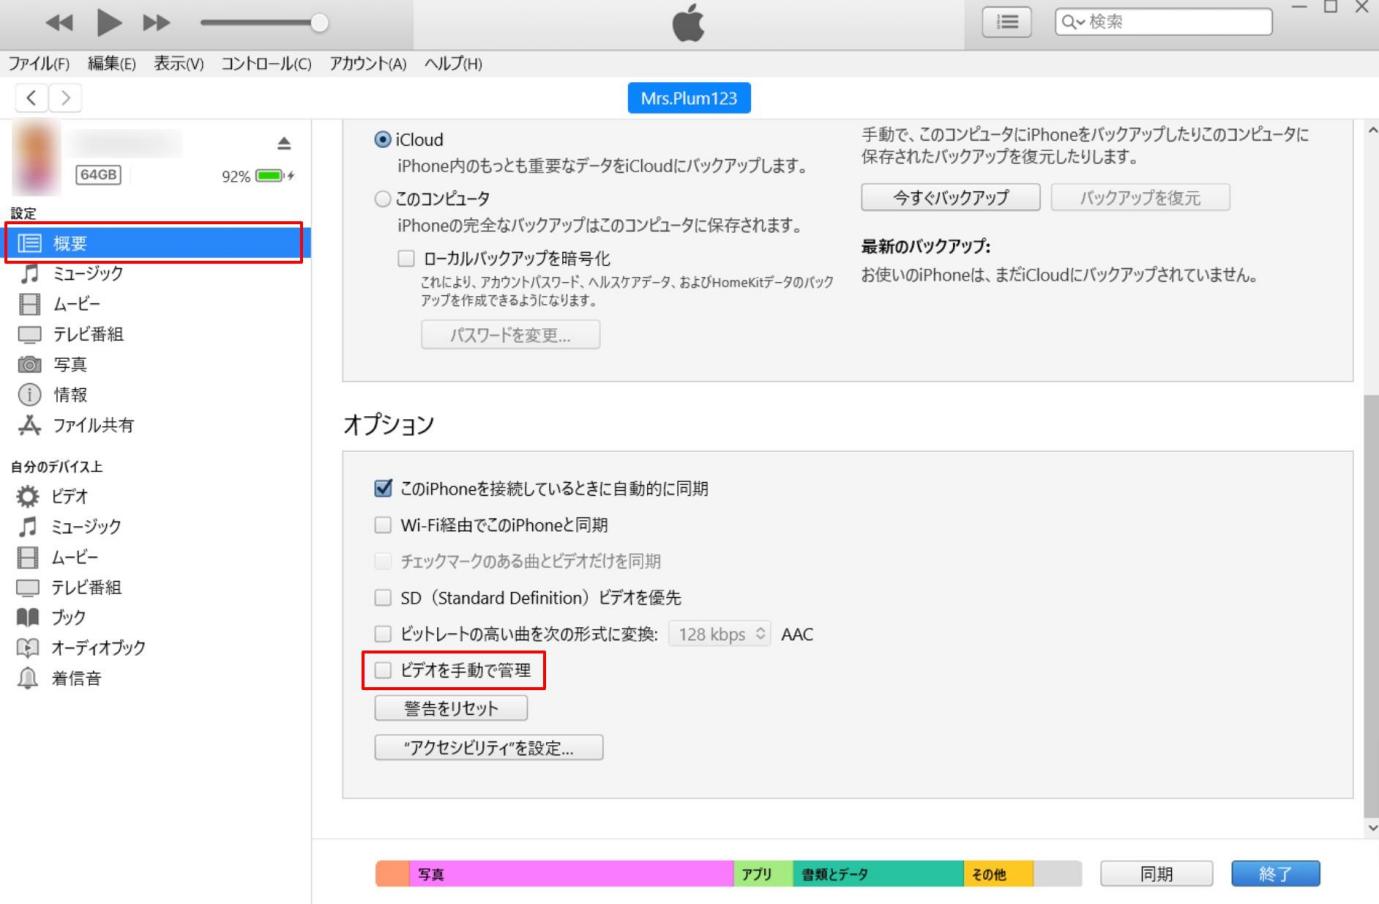The height and width of the screenshot is (904, 1379).
Task: Go forward with the right chevron
Action: tap(66, 97)
